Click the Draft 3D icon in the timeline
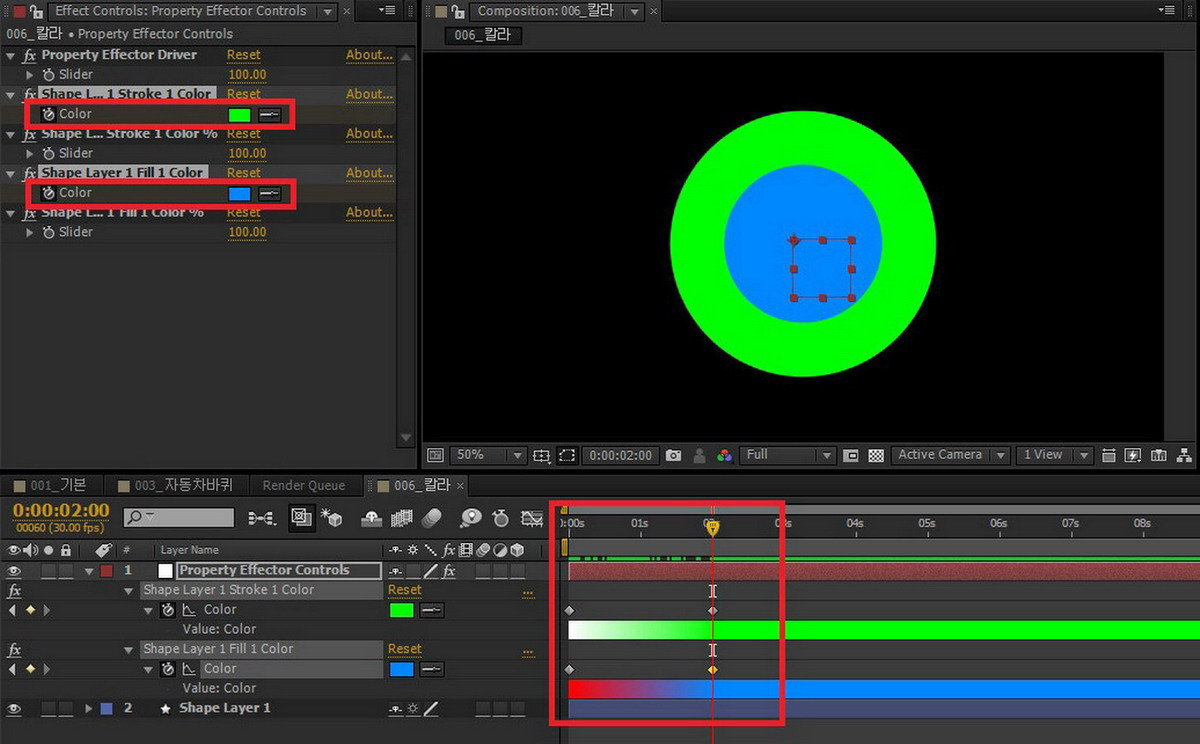 click(x=331, y=518)
